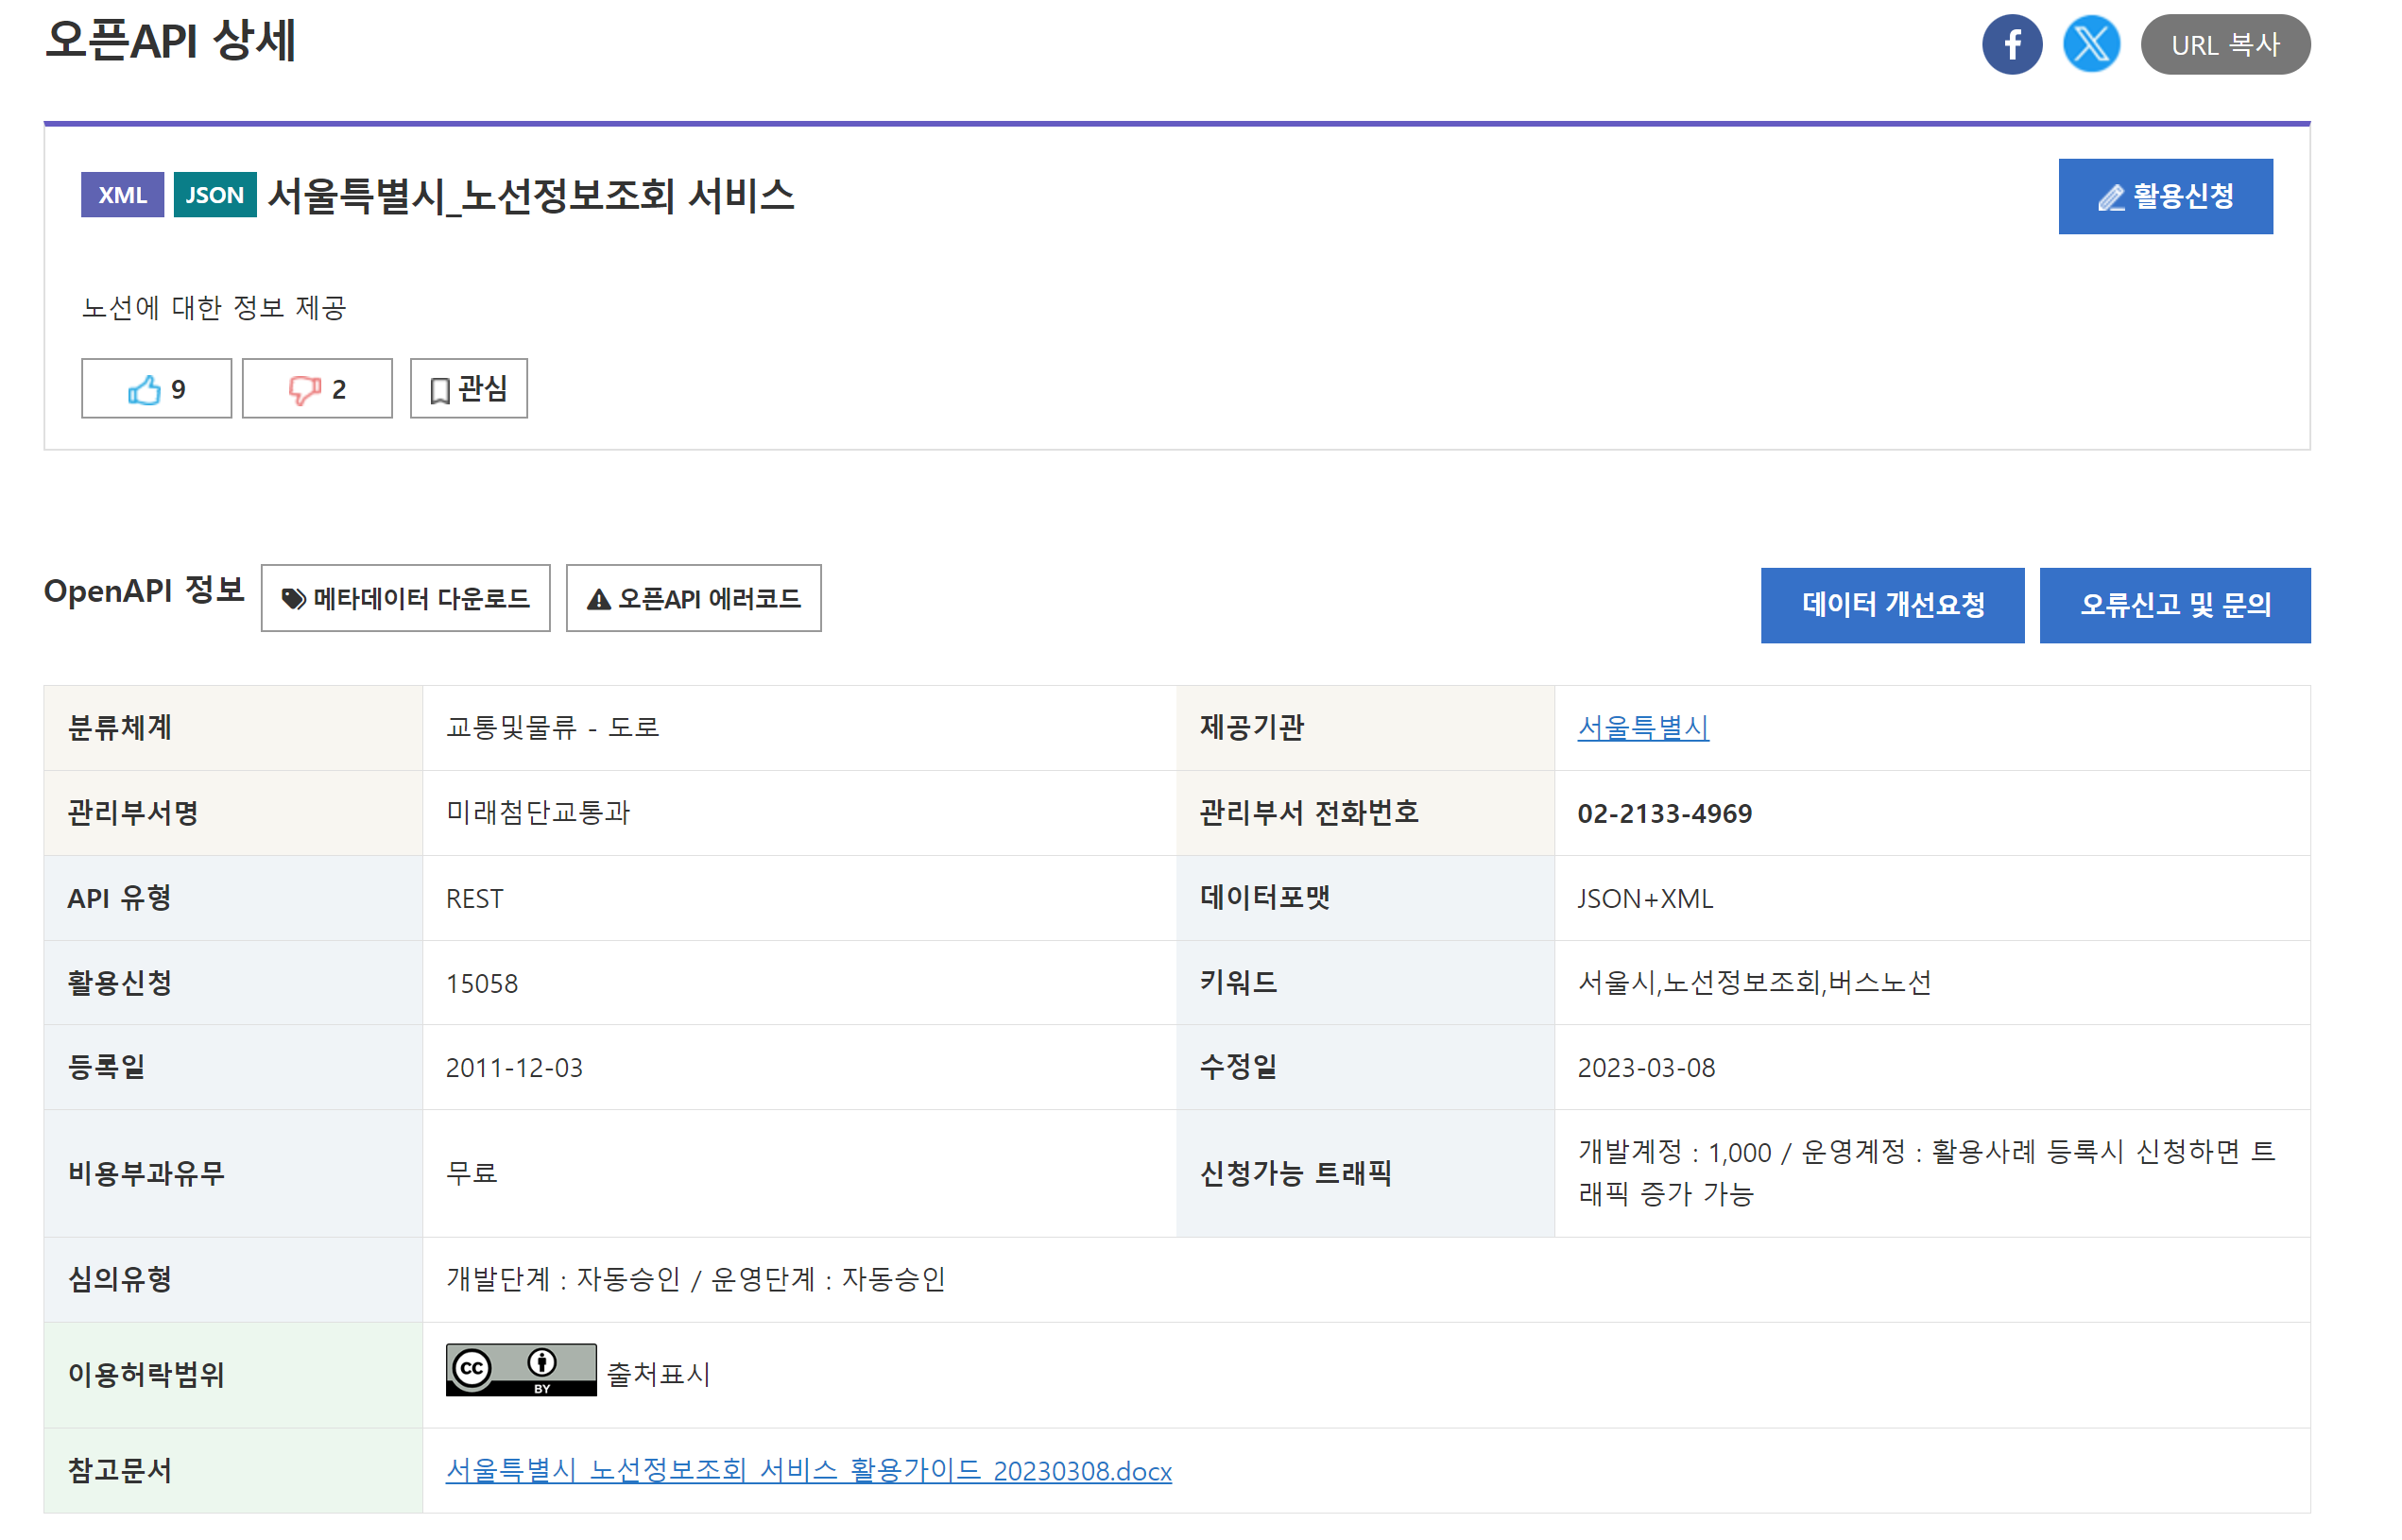2402x1540 pixels.
Task: Click the thumbs-up like icon
Action: 144,389
